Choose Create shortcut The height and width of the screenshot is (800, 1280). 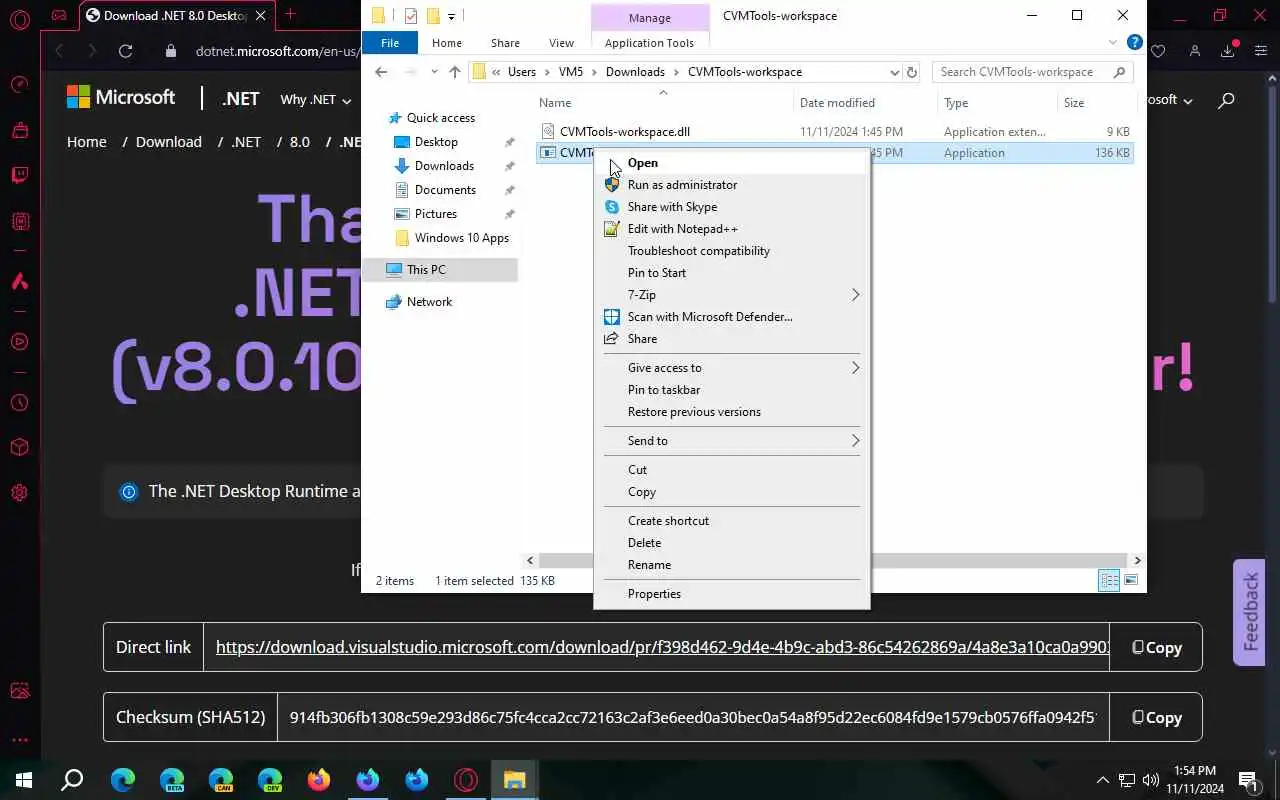(732, 521)
